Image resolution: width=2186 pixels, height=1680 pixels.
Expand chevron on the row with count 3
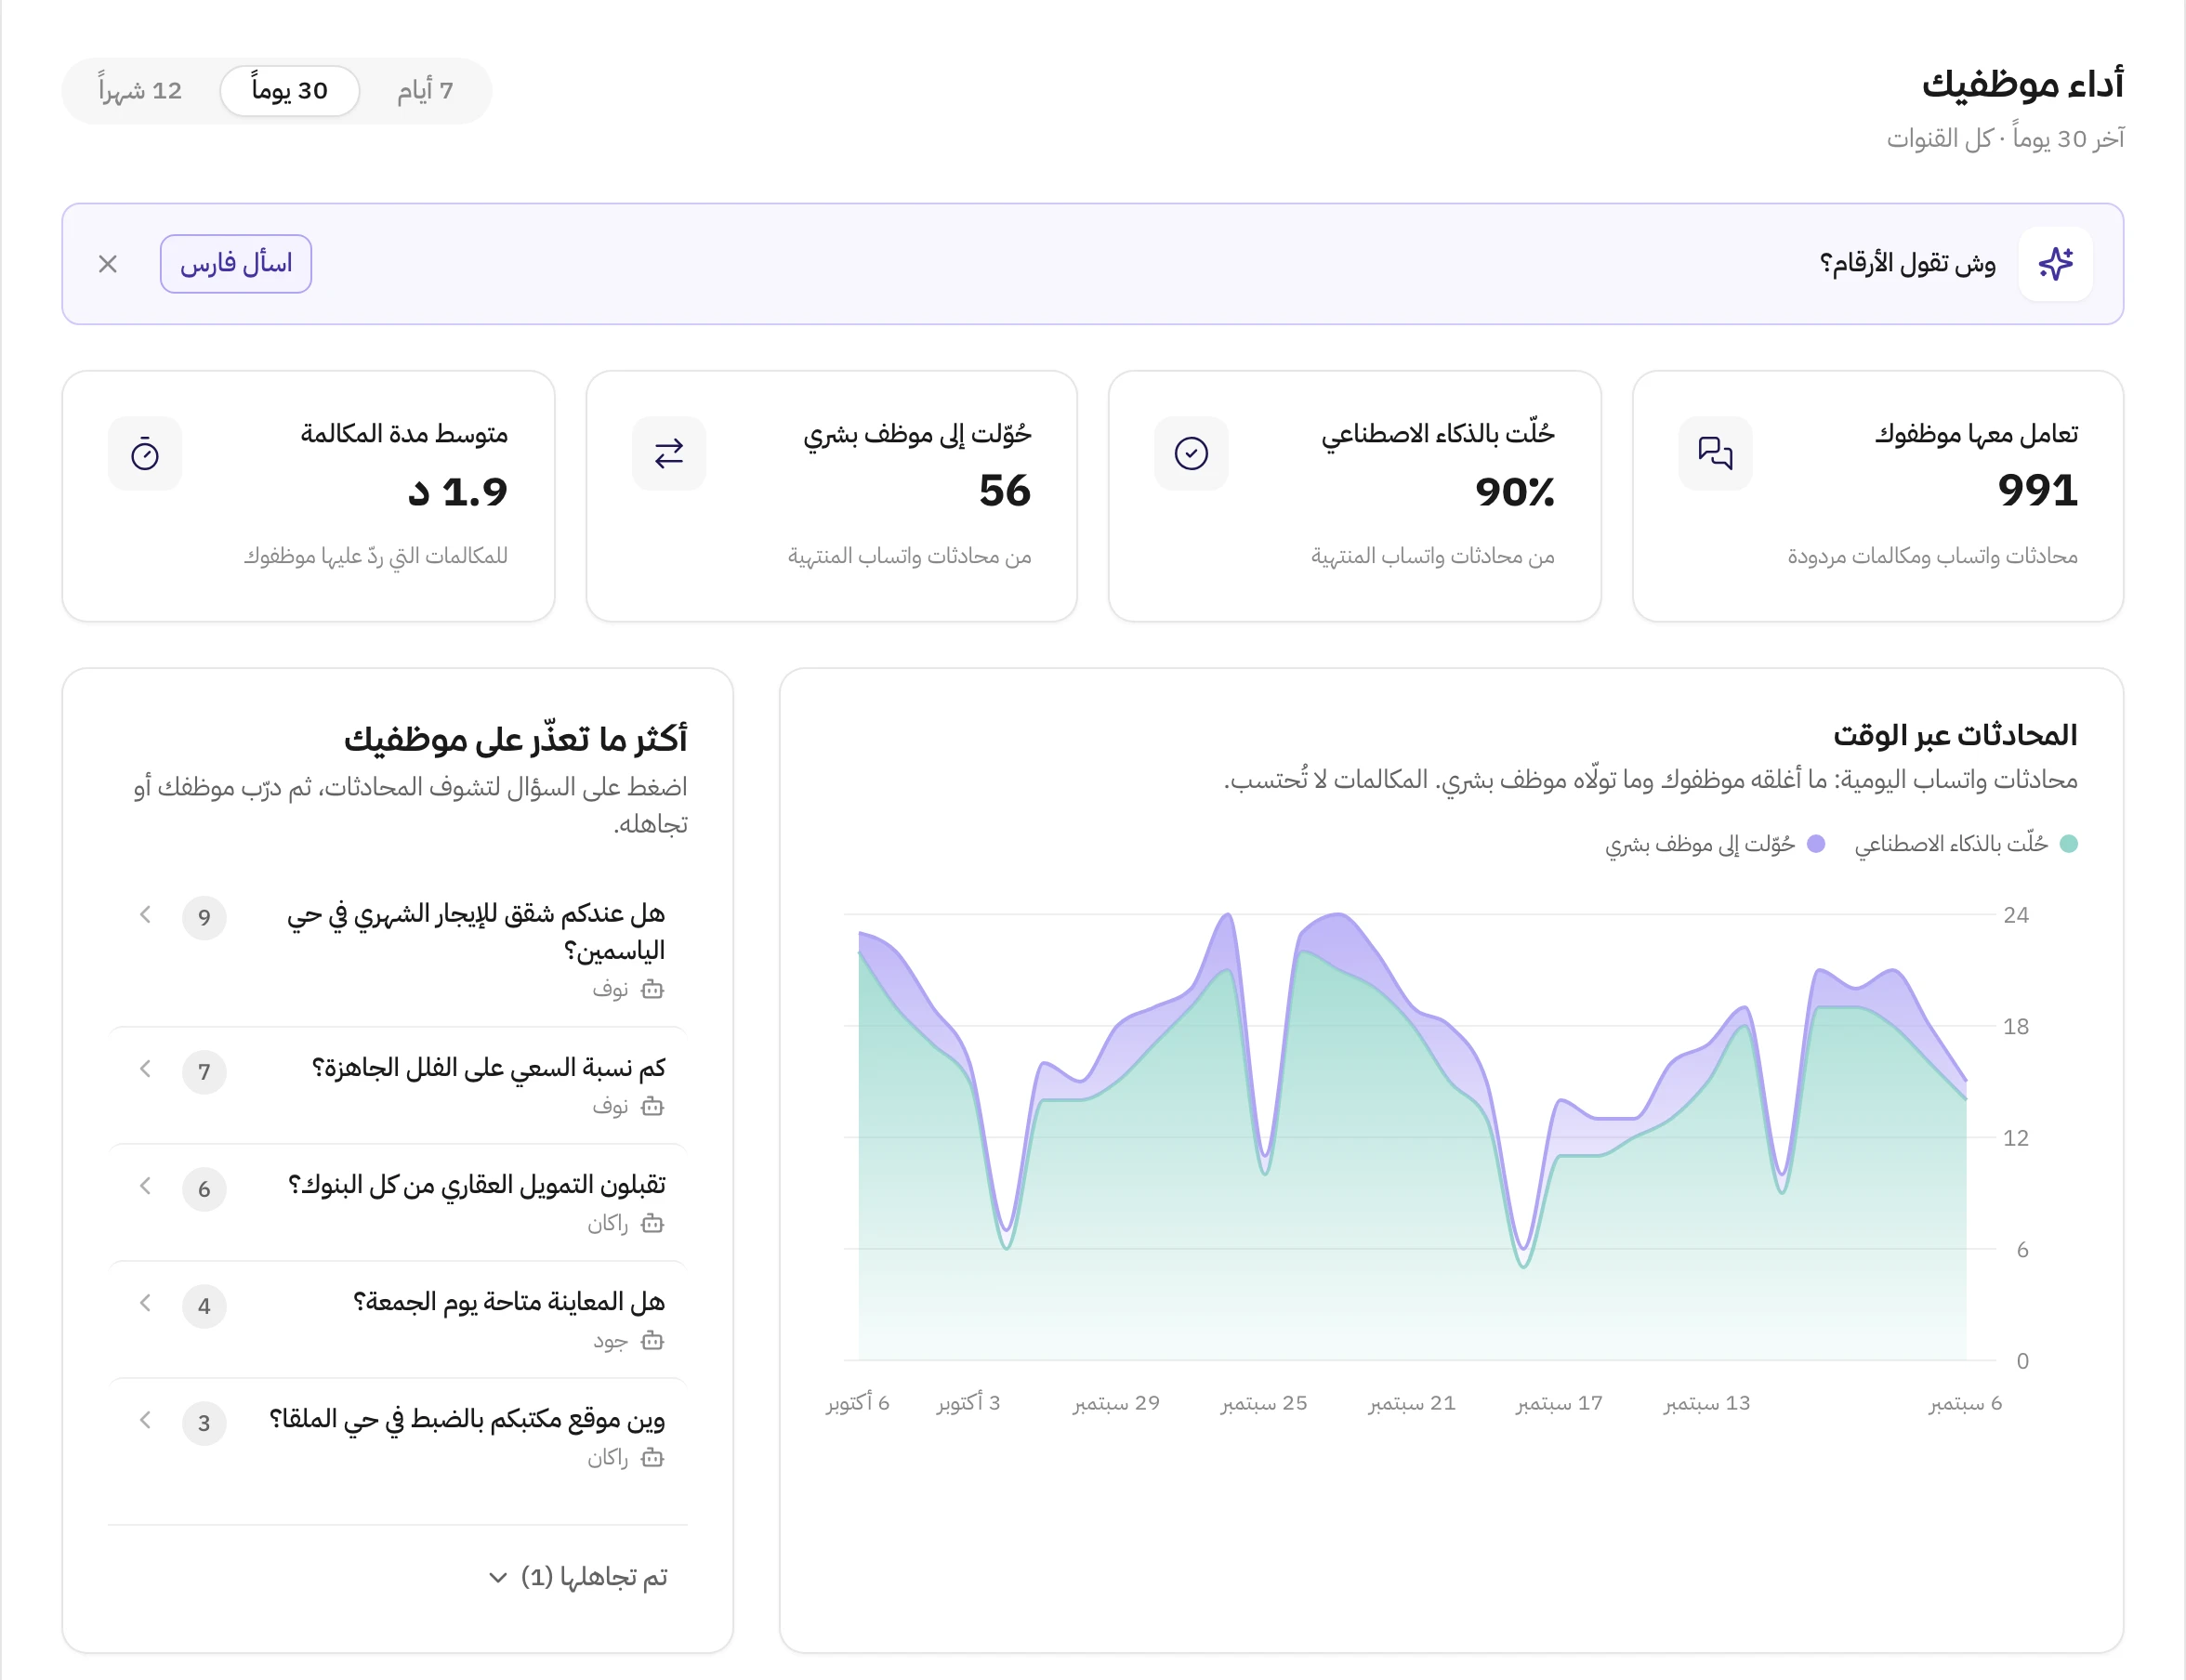pyautogui.click(x=145, y=1419)
